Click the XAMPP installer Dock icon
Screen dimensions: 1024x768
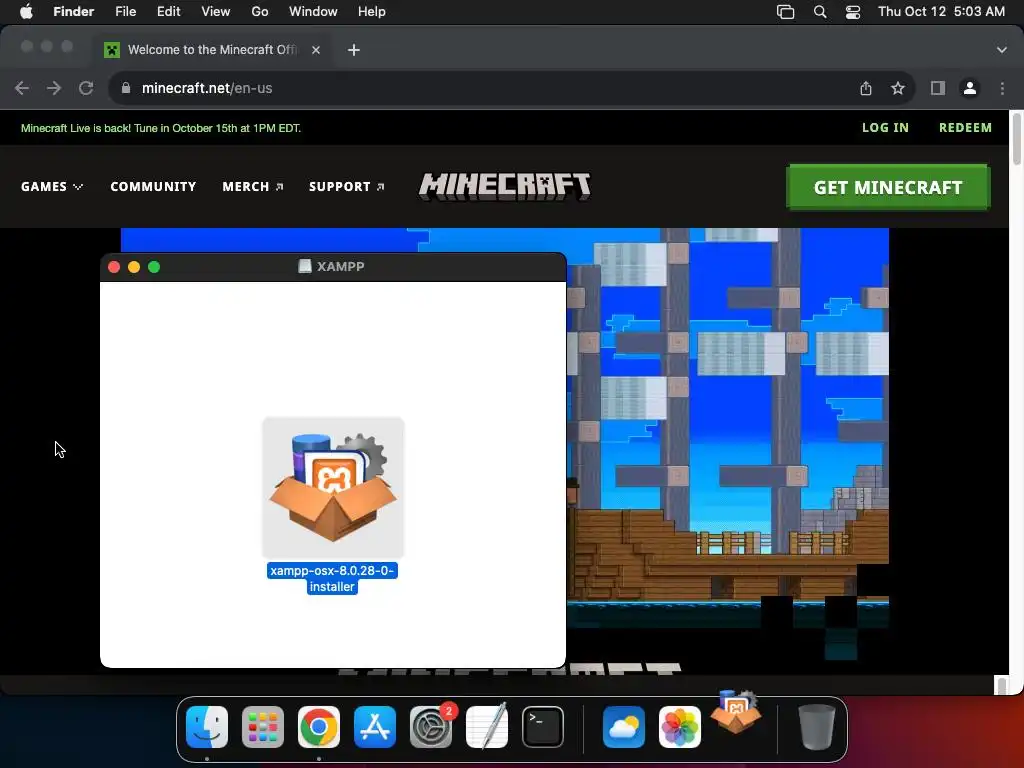pos(736,712)
